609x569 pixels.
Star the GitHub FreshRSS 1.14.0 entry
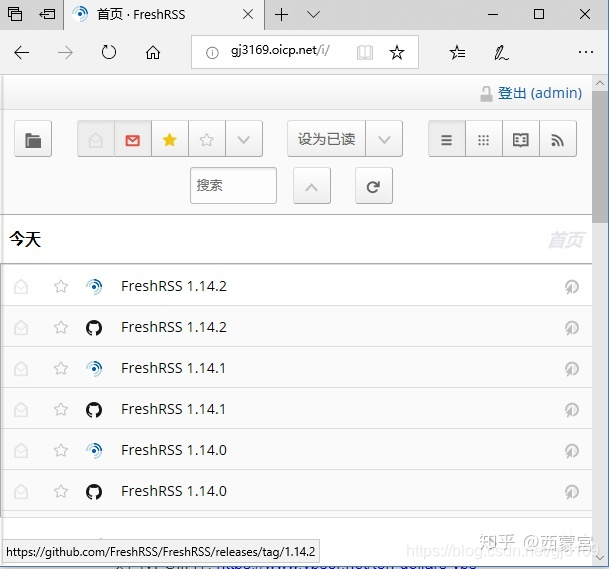[x=61, y=492]
